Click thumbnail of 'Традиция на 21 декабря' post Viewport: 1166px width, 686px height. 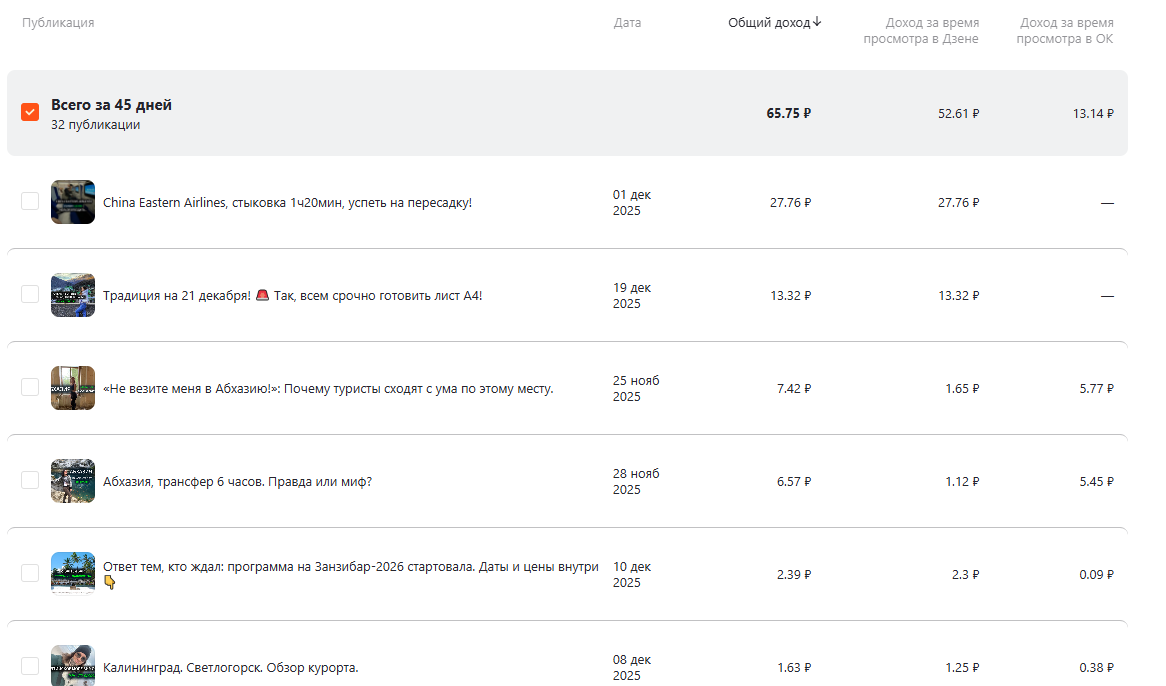(73, 295)
